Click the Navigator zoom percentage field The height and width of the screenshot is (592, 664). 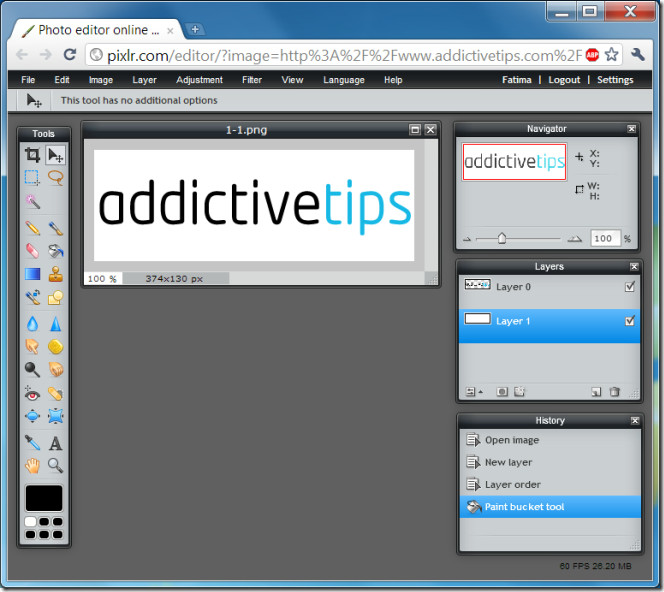[x=605, y=238]
